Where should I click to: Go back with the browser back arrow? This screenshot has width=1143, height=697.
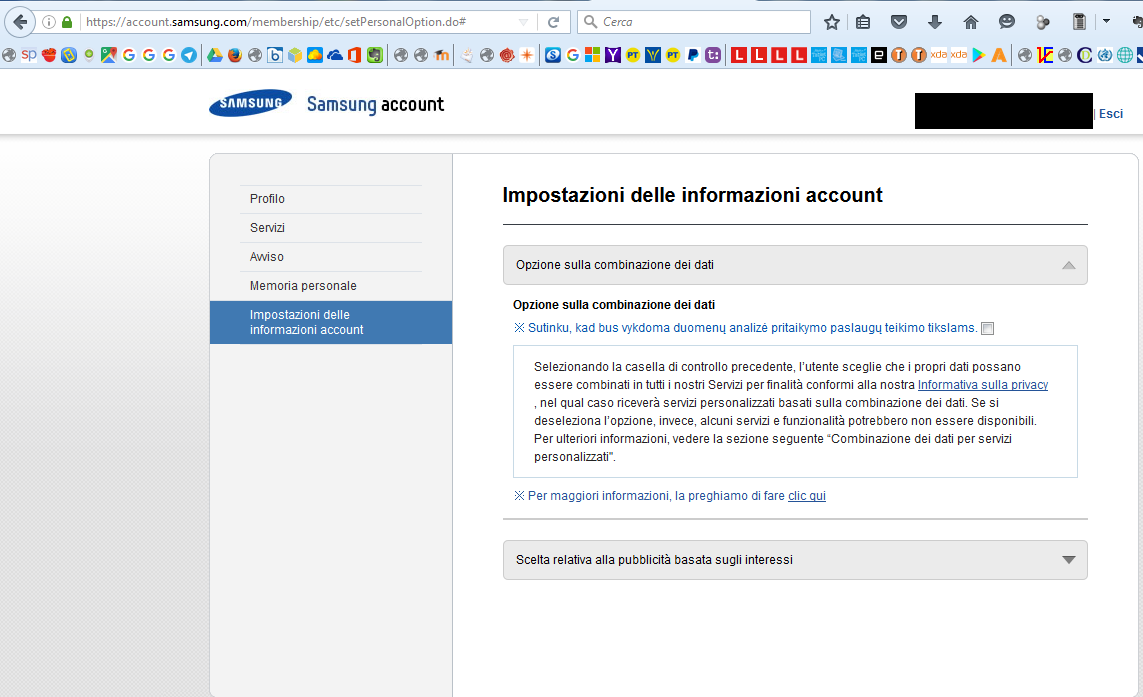click(20, 22)
